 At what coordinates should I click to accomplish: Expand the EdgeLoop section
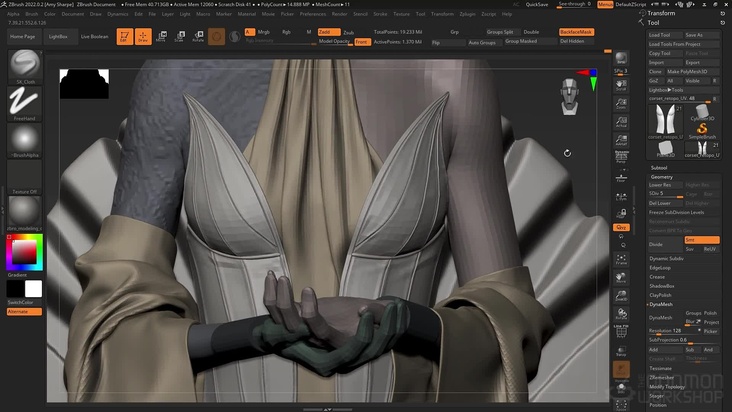click(x=660, y=268)
